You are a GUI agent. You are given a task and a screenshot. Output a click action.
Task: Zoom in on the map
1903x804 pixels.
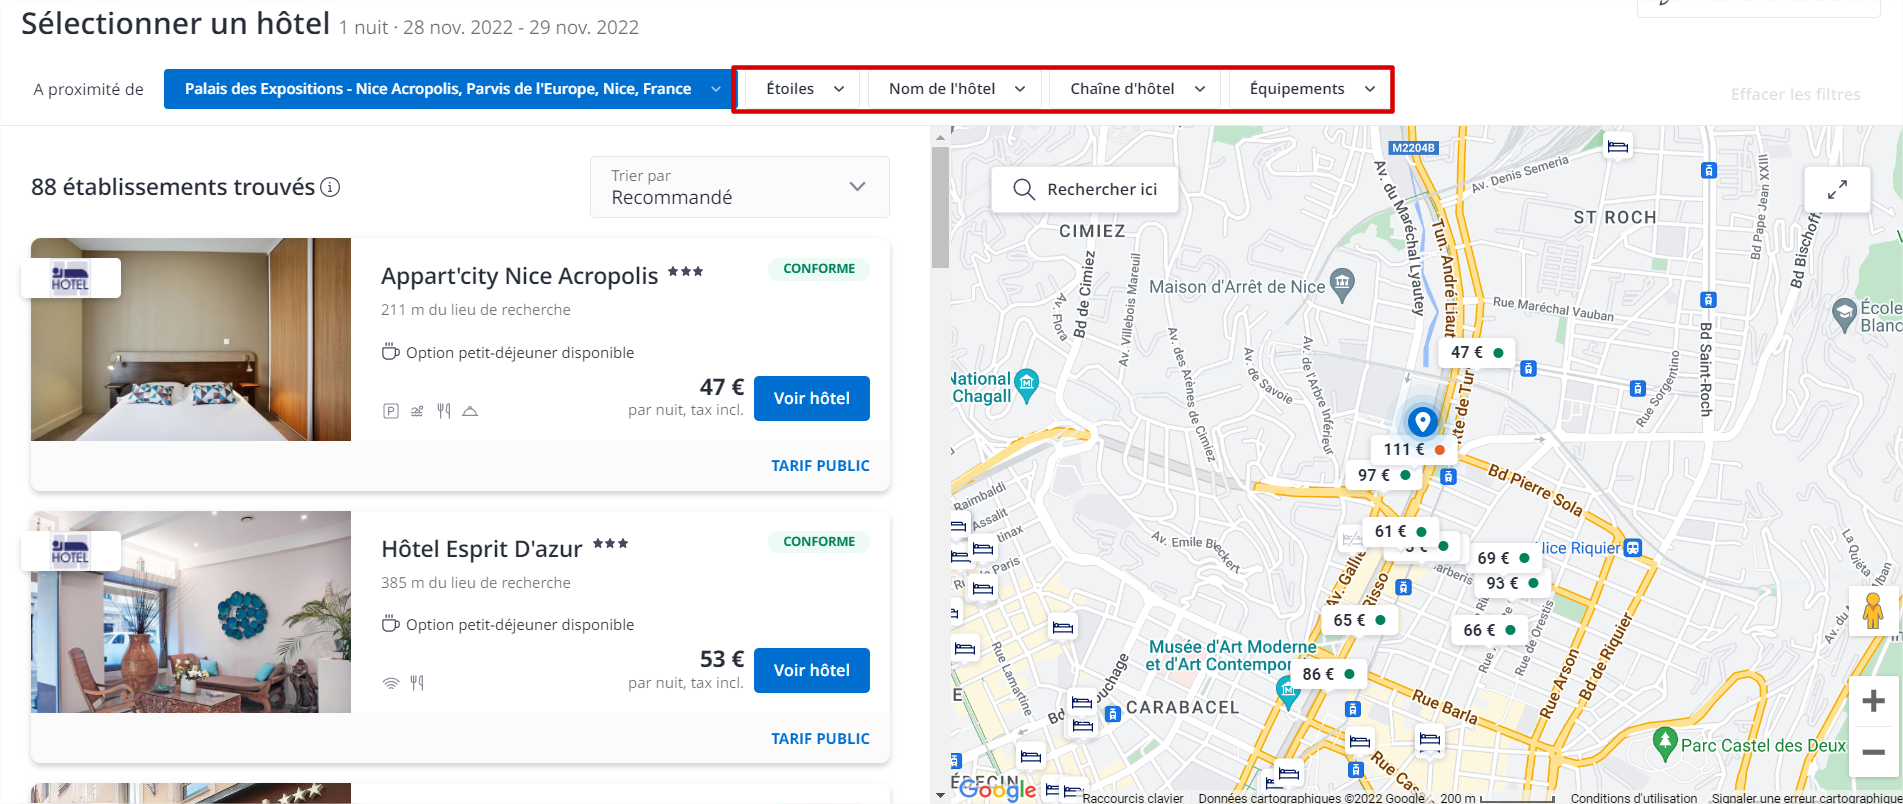click(1873, 701)
